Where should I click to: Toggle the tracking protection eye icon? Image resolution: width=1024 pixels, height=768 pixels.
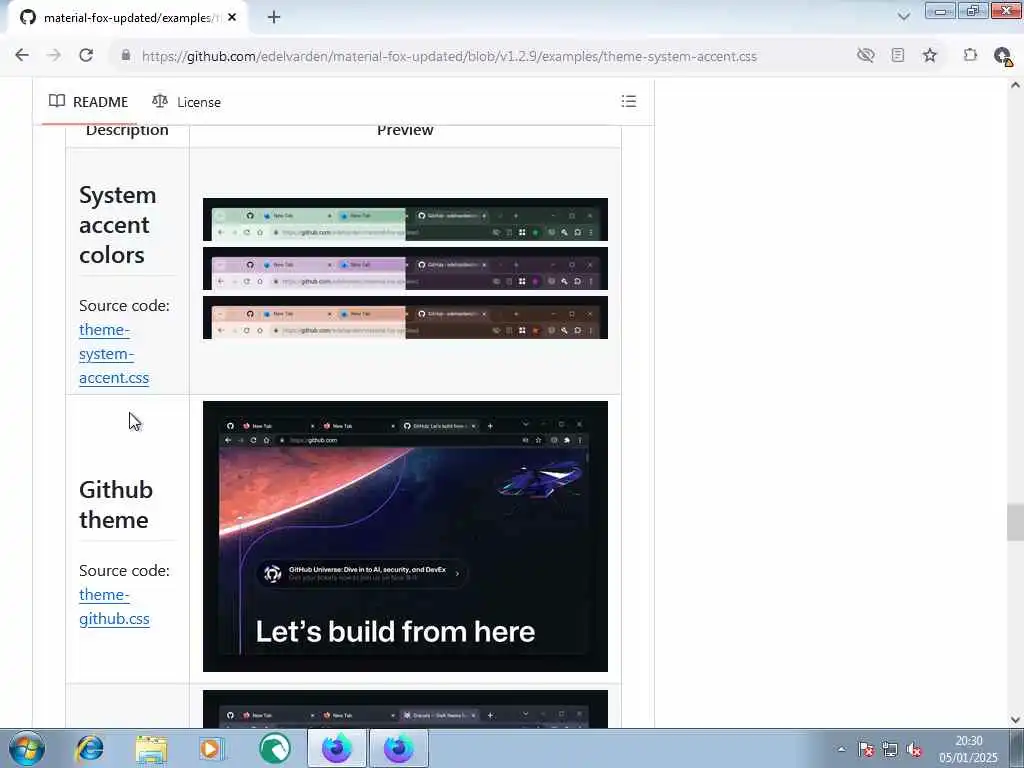(x=865, y=56)
